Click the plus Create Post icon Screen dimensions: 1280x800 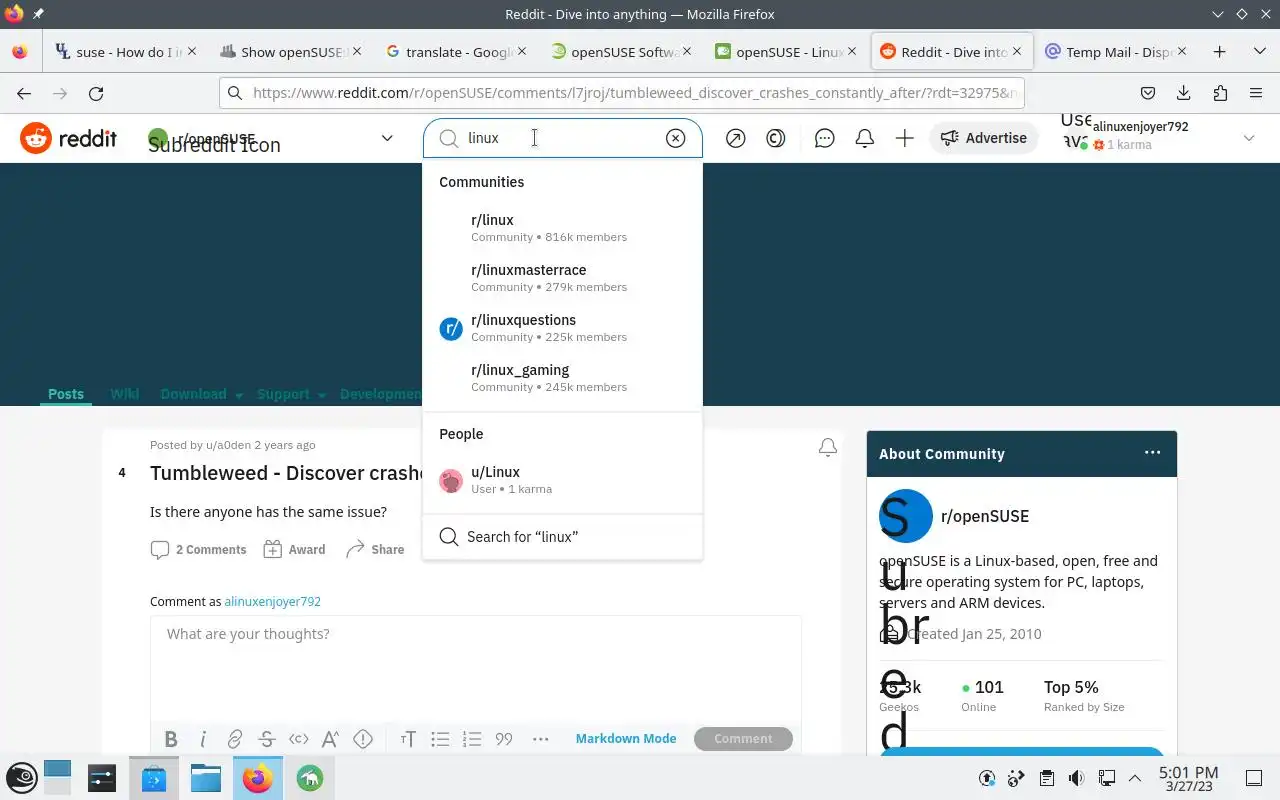[905, 139]
